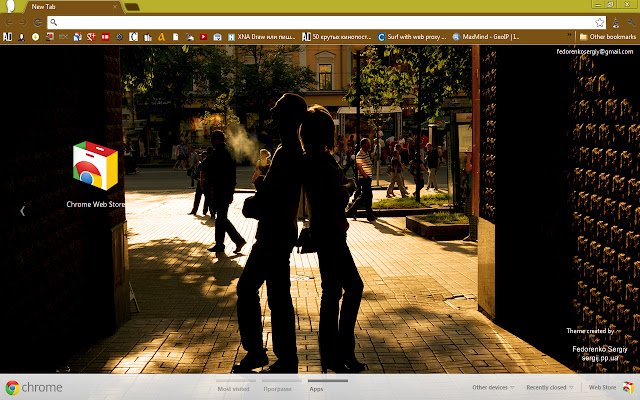Switch to the Программы page

point(277,388)
